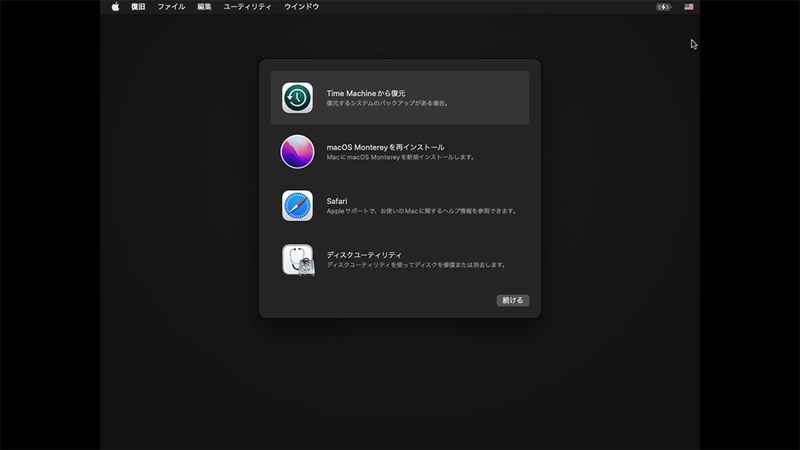
Task: Open the ウインドウ menu
Action: 302,7
